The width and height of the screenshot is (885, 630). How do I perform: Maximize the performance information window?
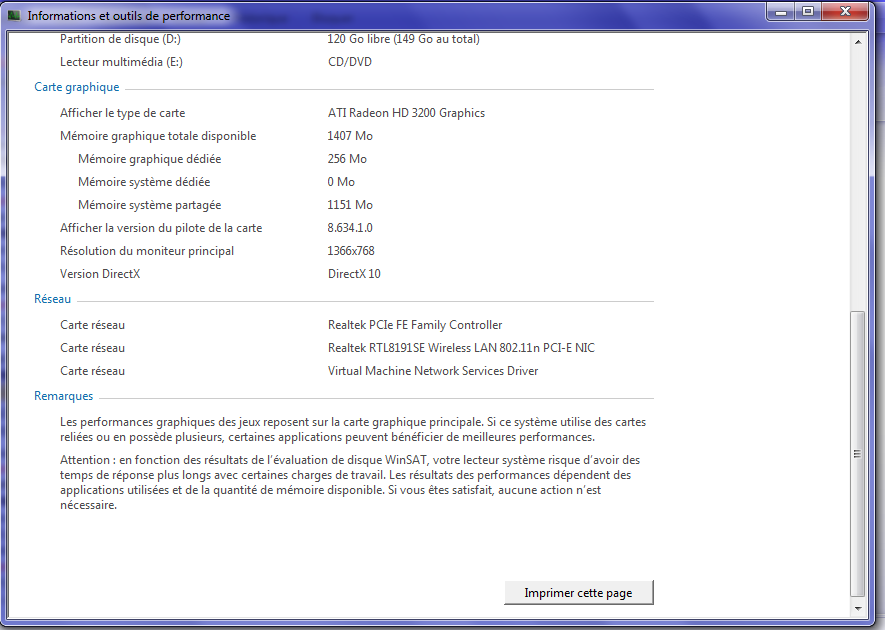coord(808,11)
